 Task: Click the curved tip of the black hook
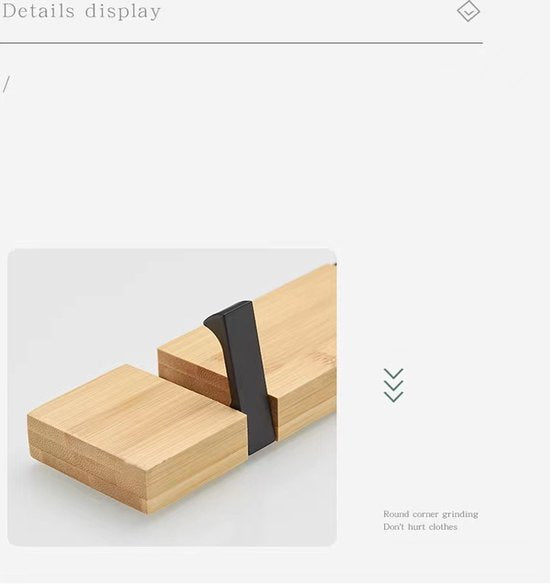(215, 324)
